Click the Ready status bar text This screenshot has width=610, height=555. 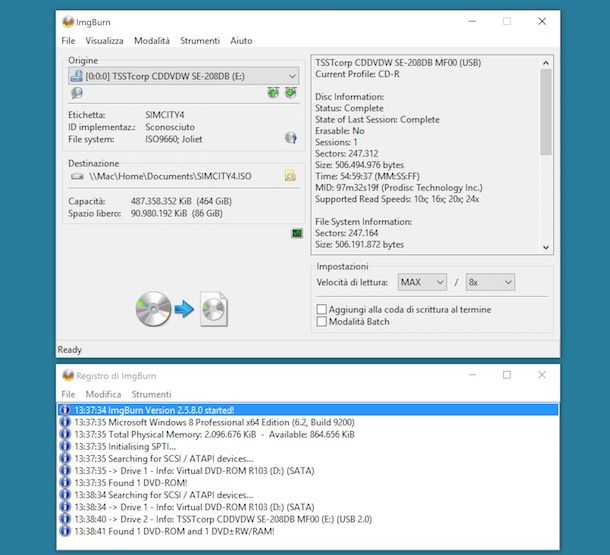70,350
